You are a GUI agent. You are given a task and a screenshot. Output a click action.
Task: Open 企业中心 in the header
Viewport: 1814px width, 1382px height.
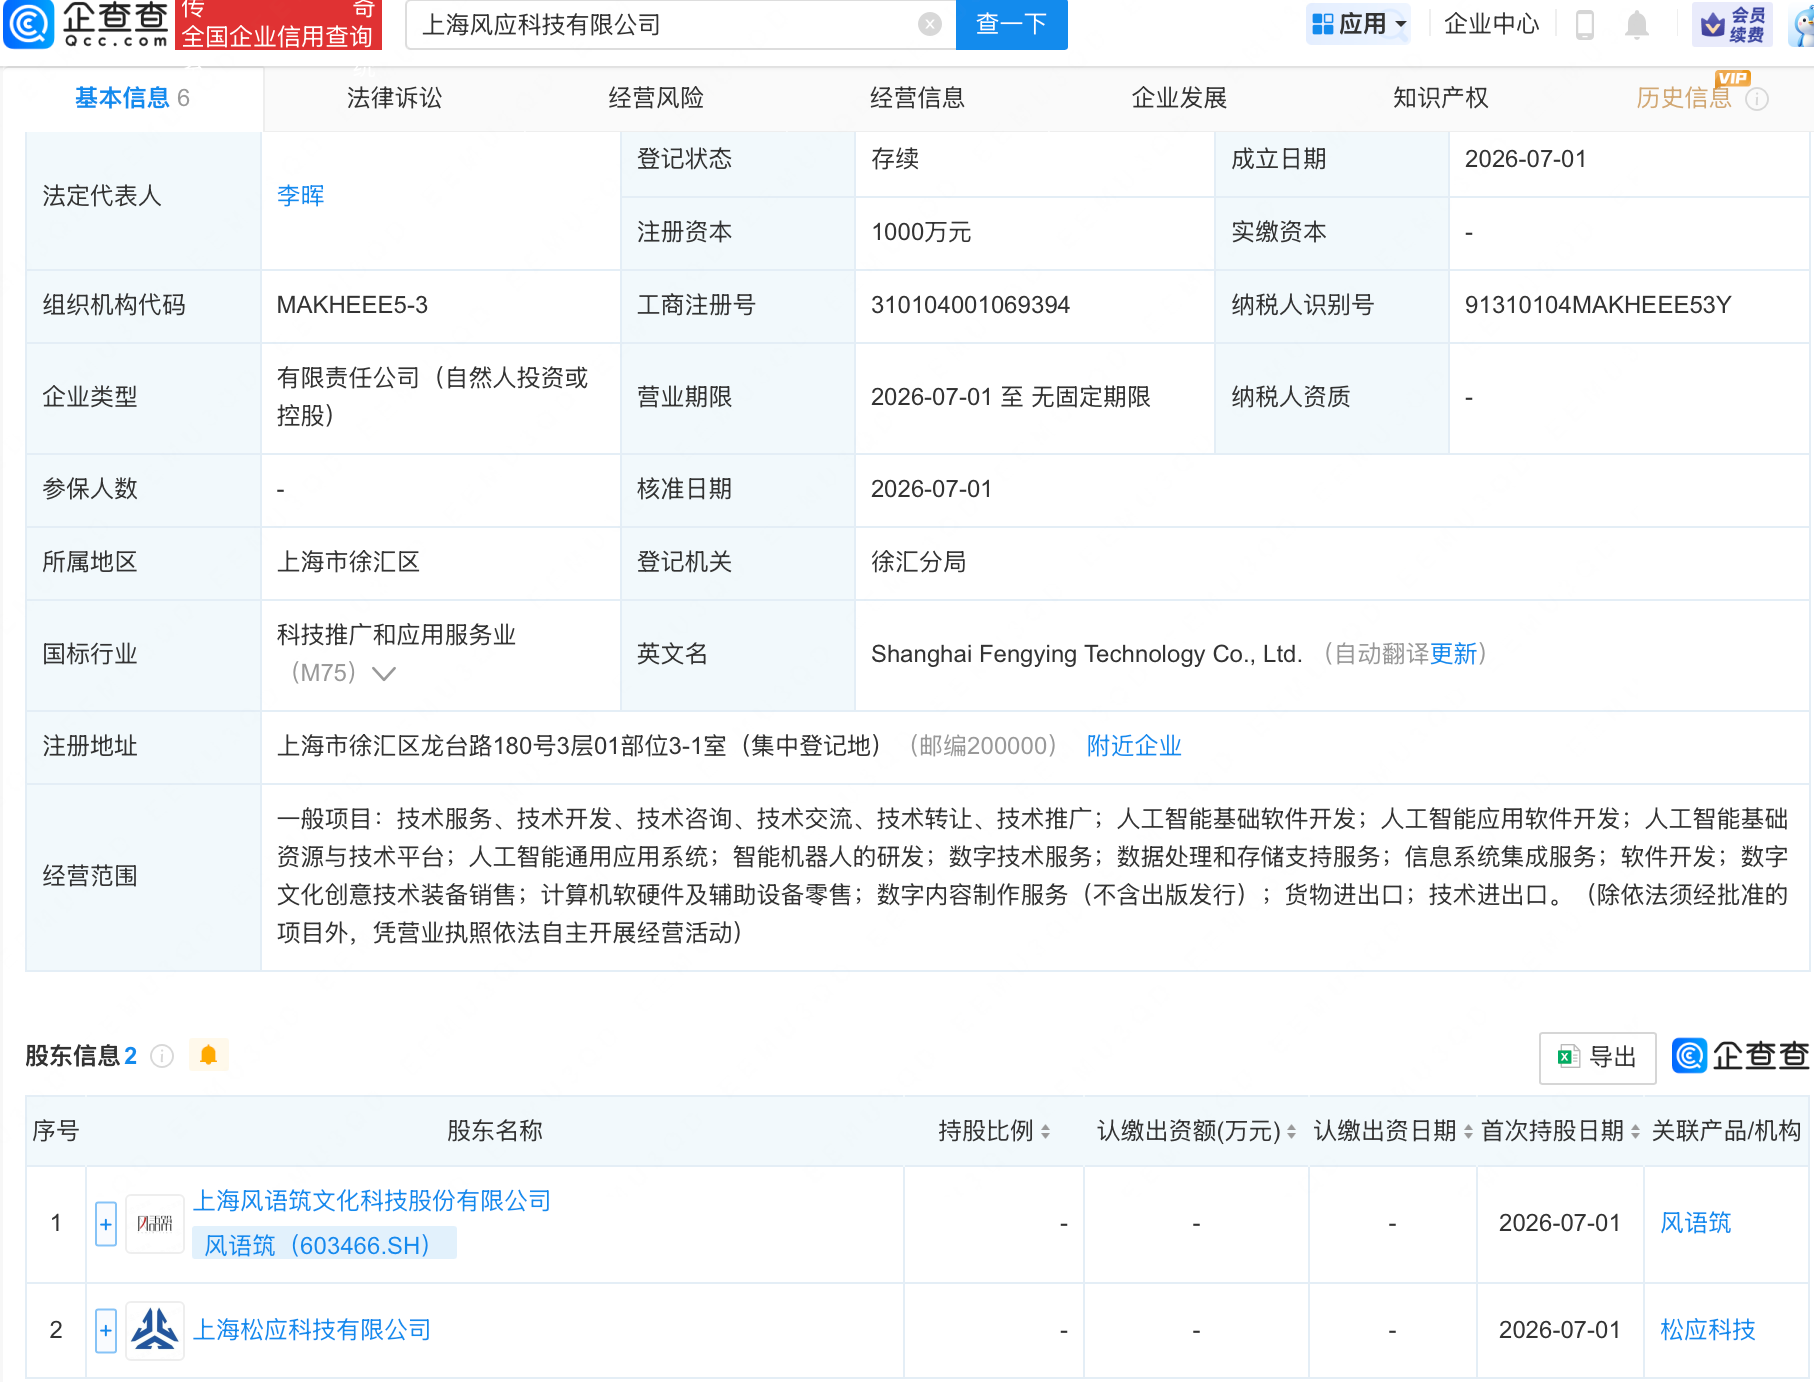(x=1492, y=24)
